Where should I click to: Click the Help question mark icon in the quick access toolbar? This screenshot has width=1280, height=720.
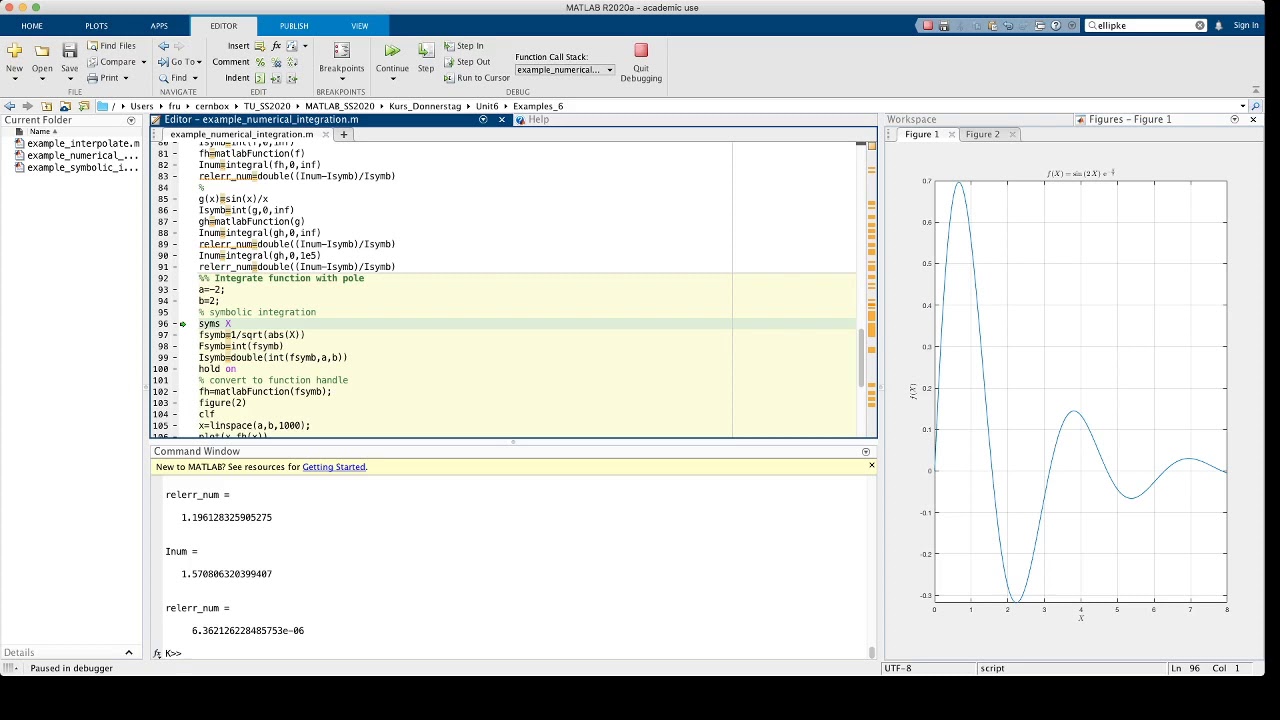click(x=1056, y=25)
